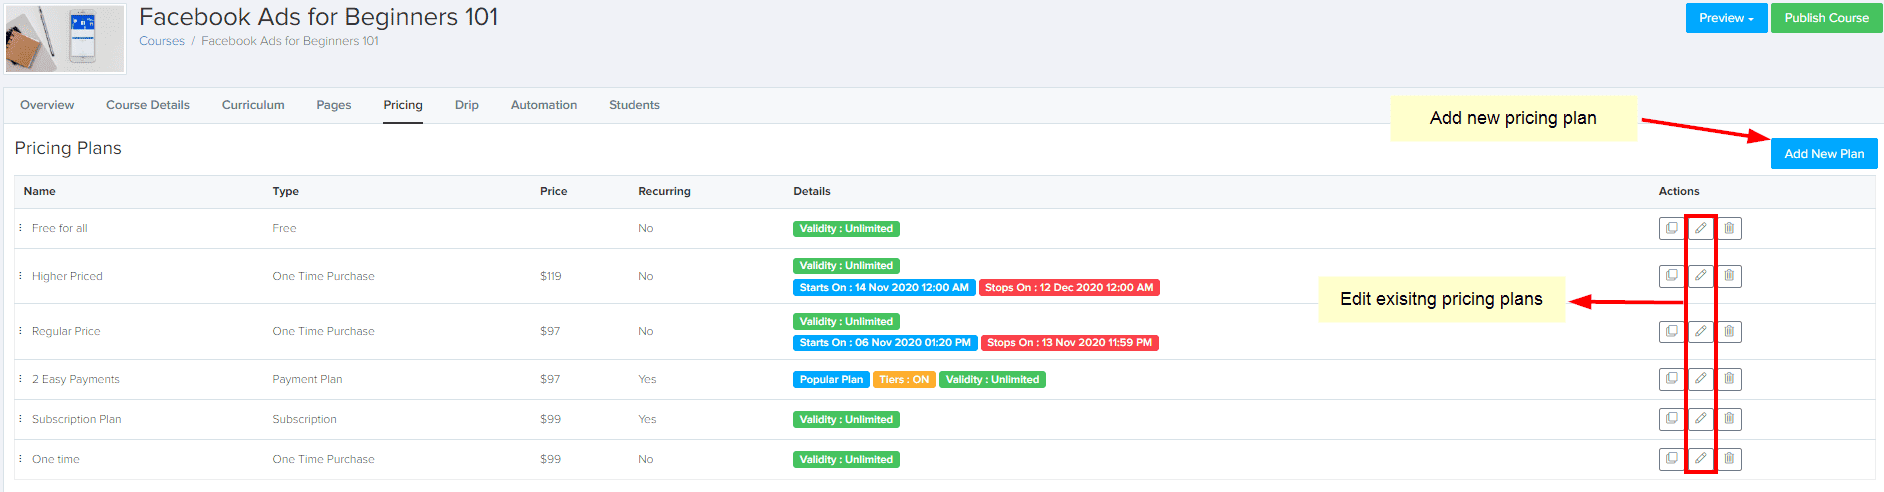This screenshot has height=492, width=1884.
Task: Go to the Pages tab
Action: pyautogui.click(x=334, y=105)
